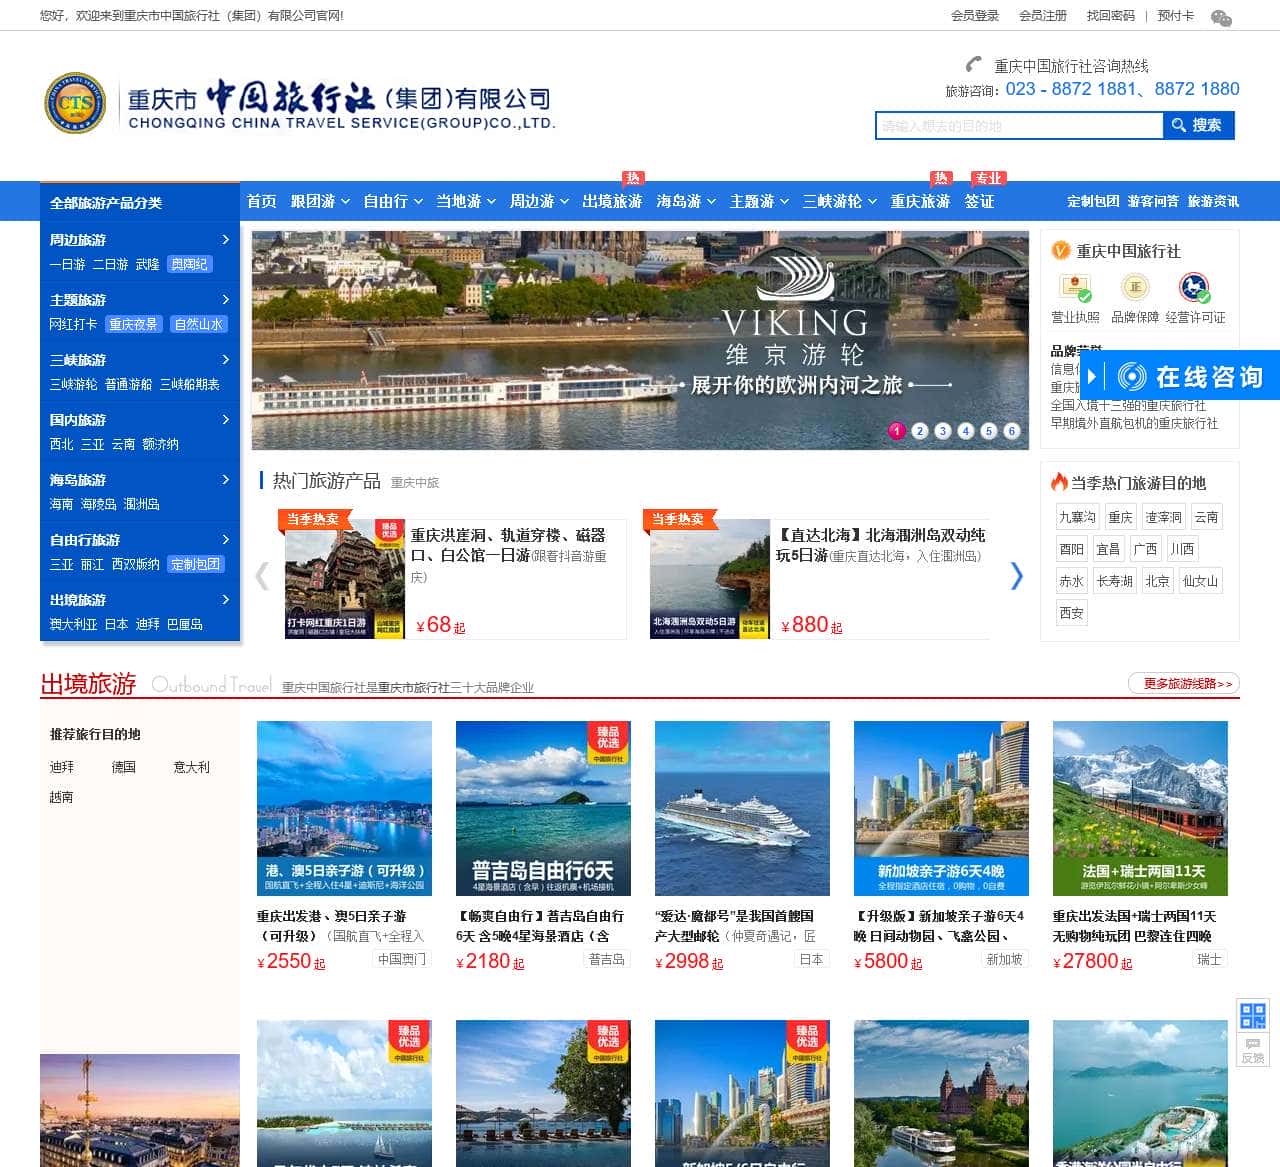Viewport: 1280px width, 1167px height.
Task: Show next hot products with right arrow
Action: 1016,576
